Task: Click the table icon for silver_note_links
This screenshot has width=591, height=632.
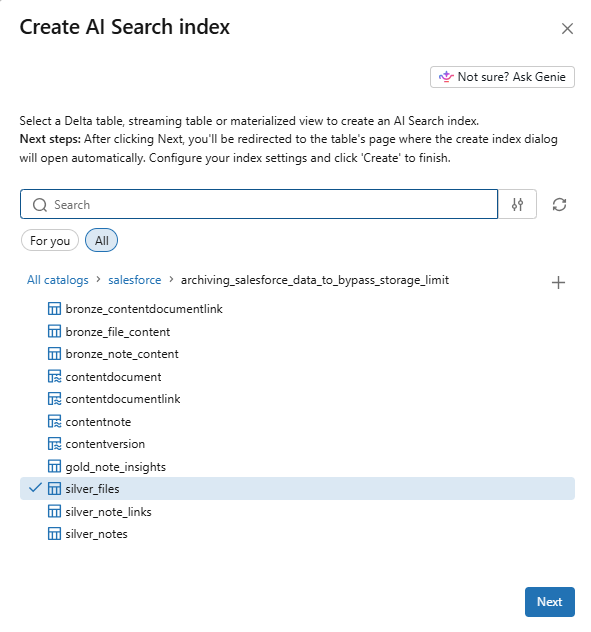Action: coord(54,511)
